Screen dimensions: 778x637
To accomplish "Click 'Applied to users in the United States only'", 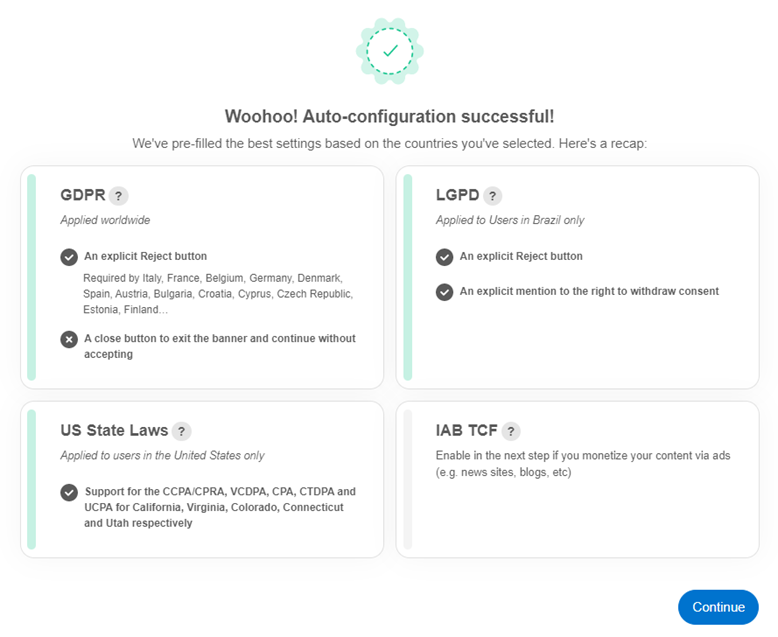I will [162, 455].
